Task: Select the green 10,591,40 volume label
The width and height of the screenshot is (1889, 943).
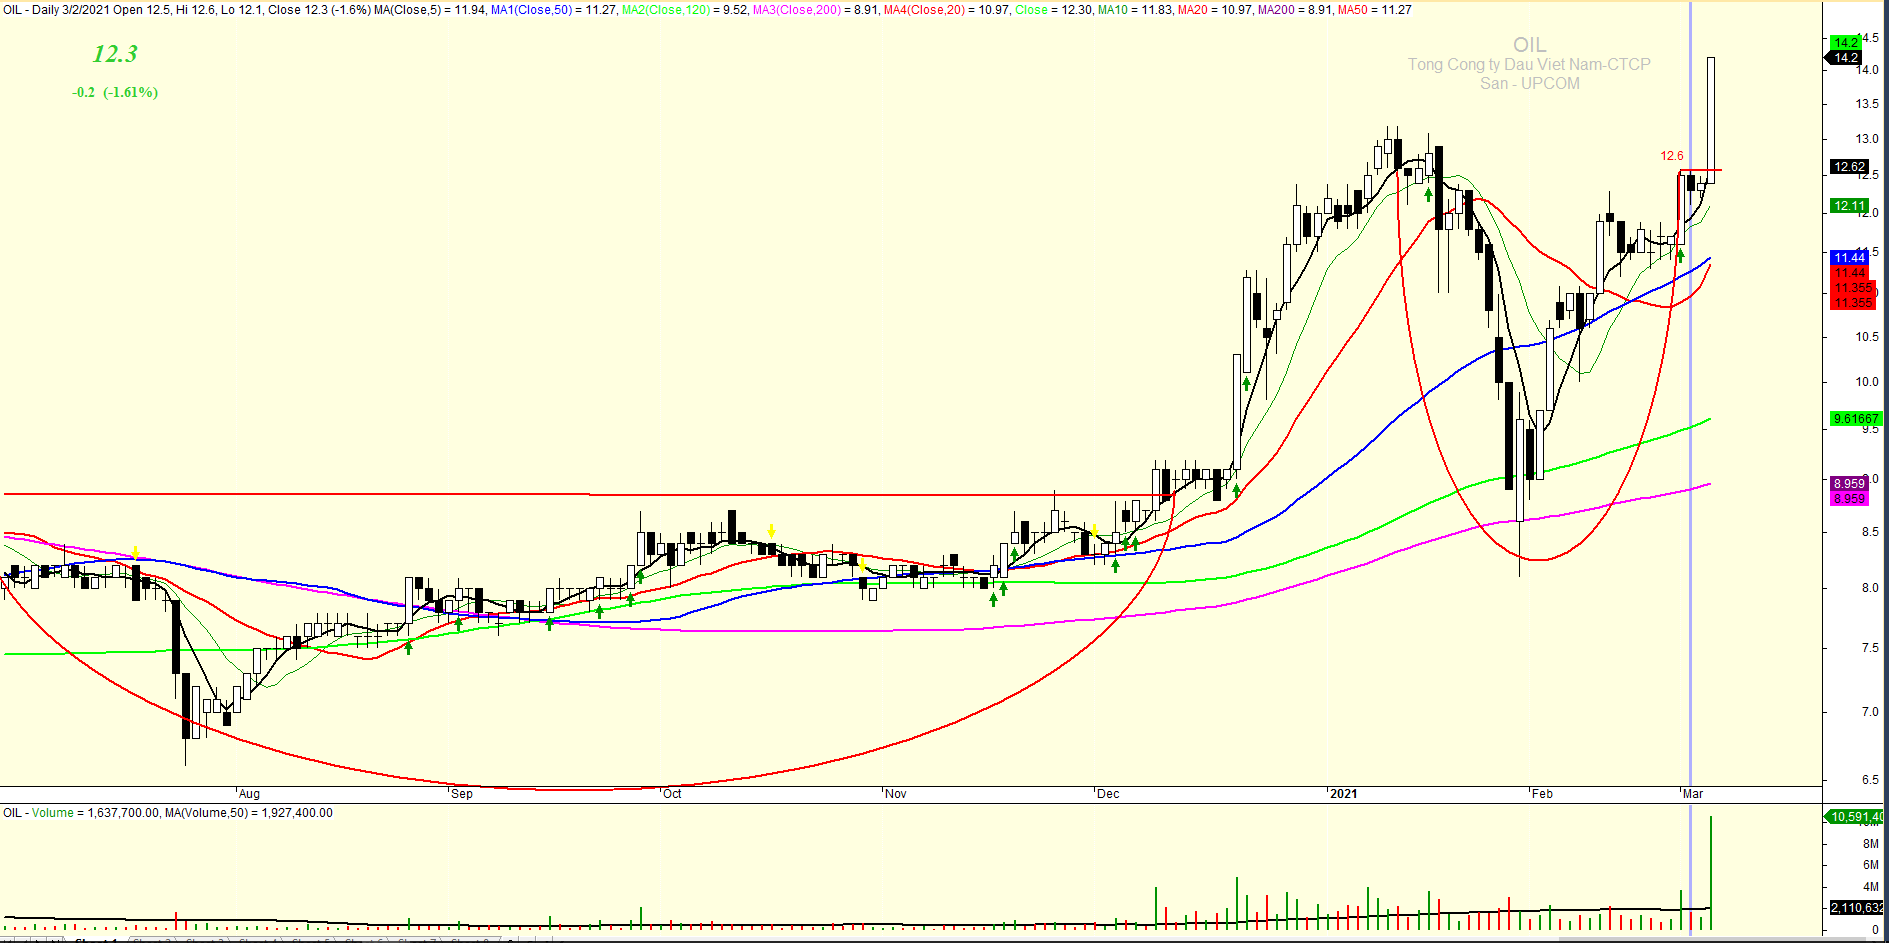Action: (1855, 817)
